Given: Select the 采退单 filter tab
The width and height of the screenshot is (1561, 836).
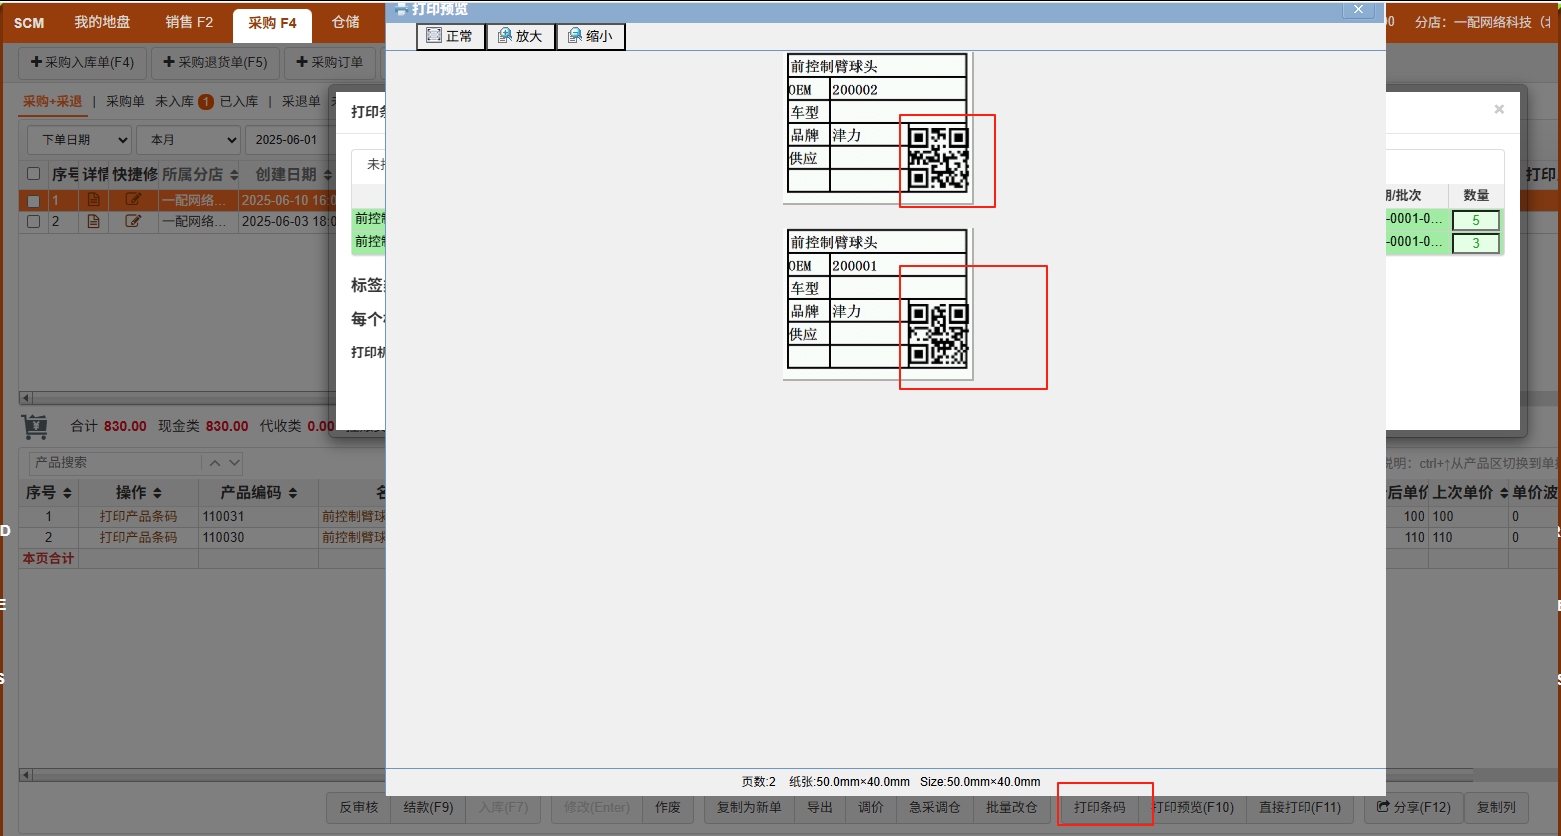Looking at the screenshot, I should 301,101.
